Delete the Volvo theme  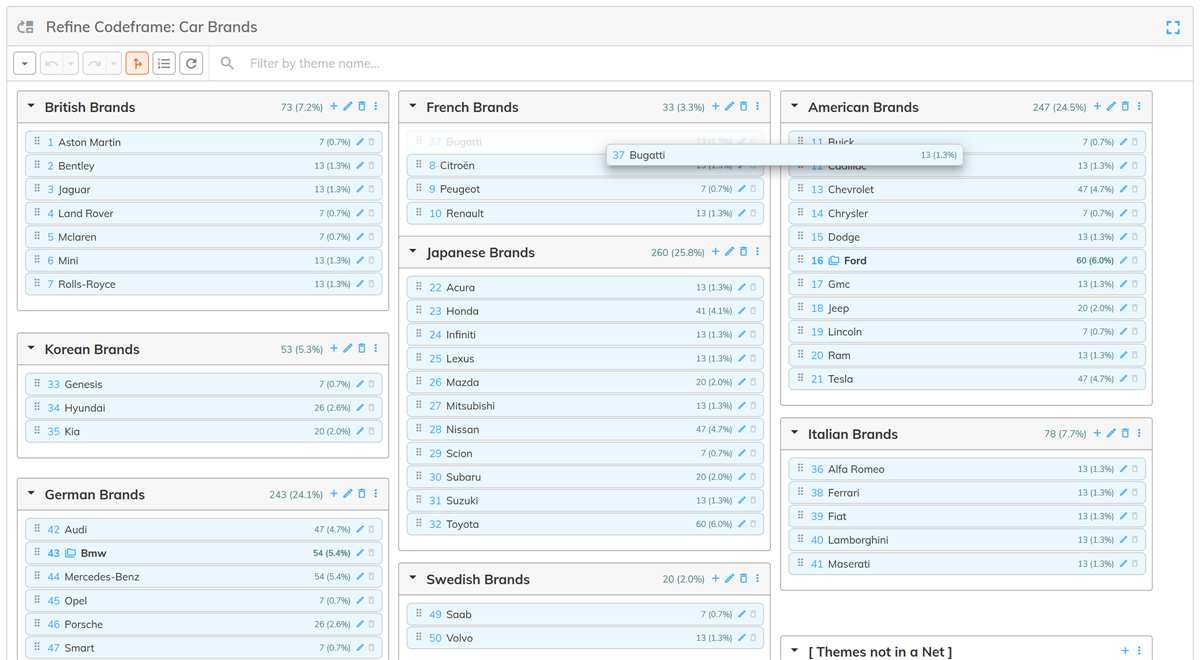pyautogui.click(x=753, y=638)
